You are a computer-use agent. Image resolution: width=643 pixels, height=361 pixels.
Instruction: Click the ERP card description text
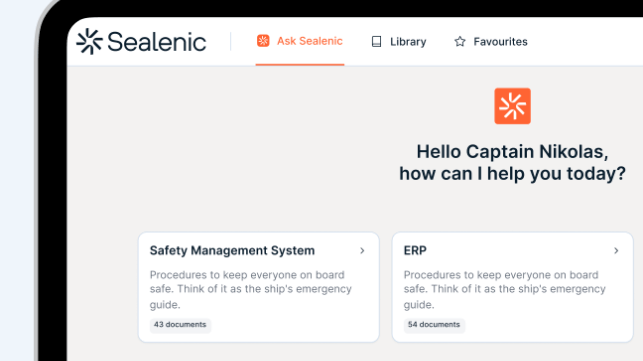pos(504,290)
